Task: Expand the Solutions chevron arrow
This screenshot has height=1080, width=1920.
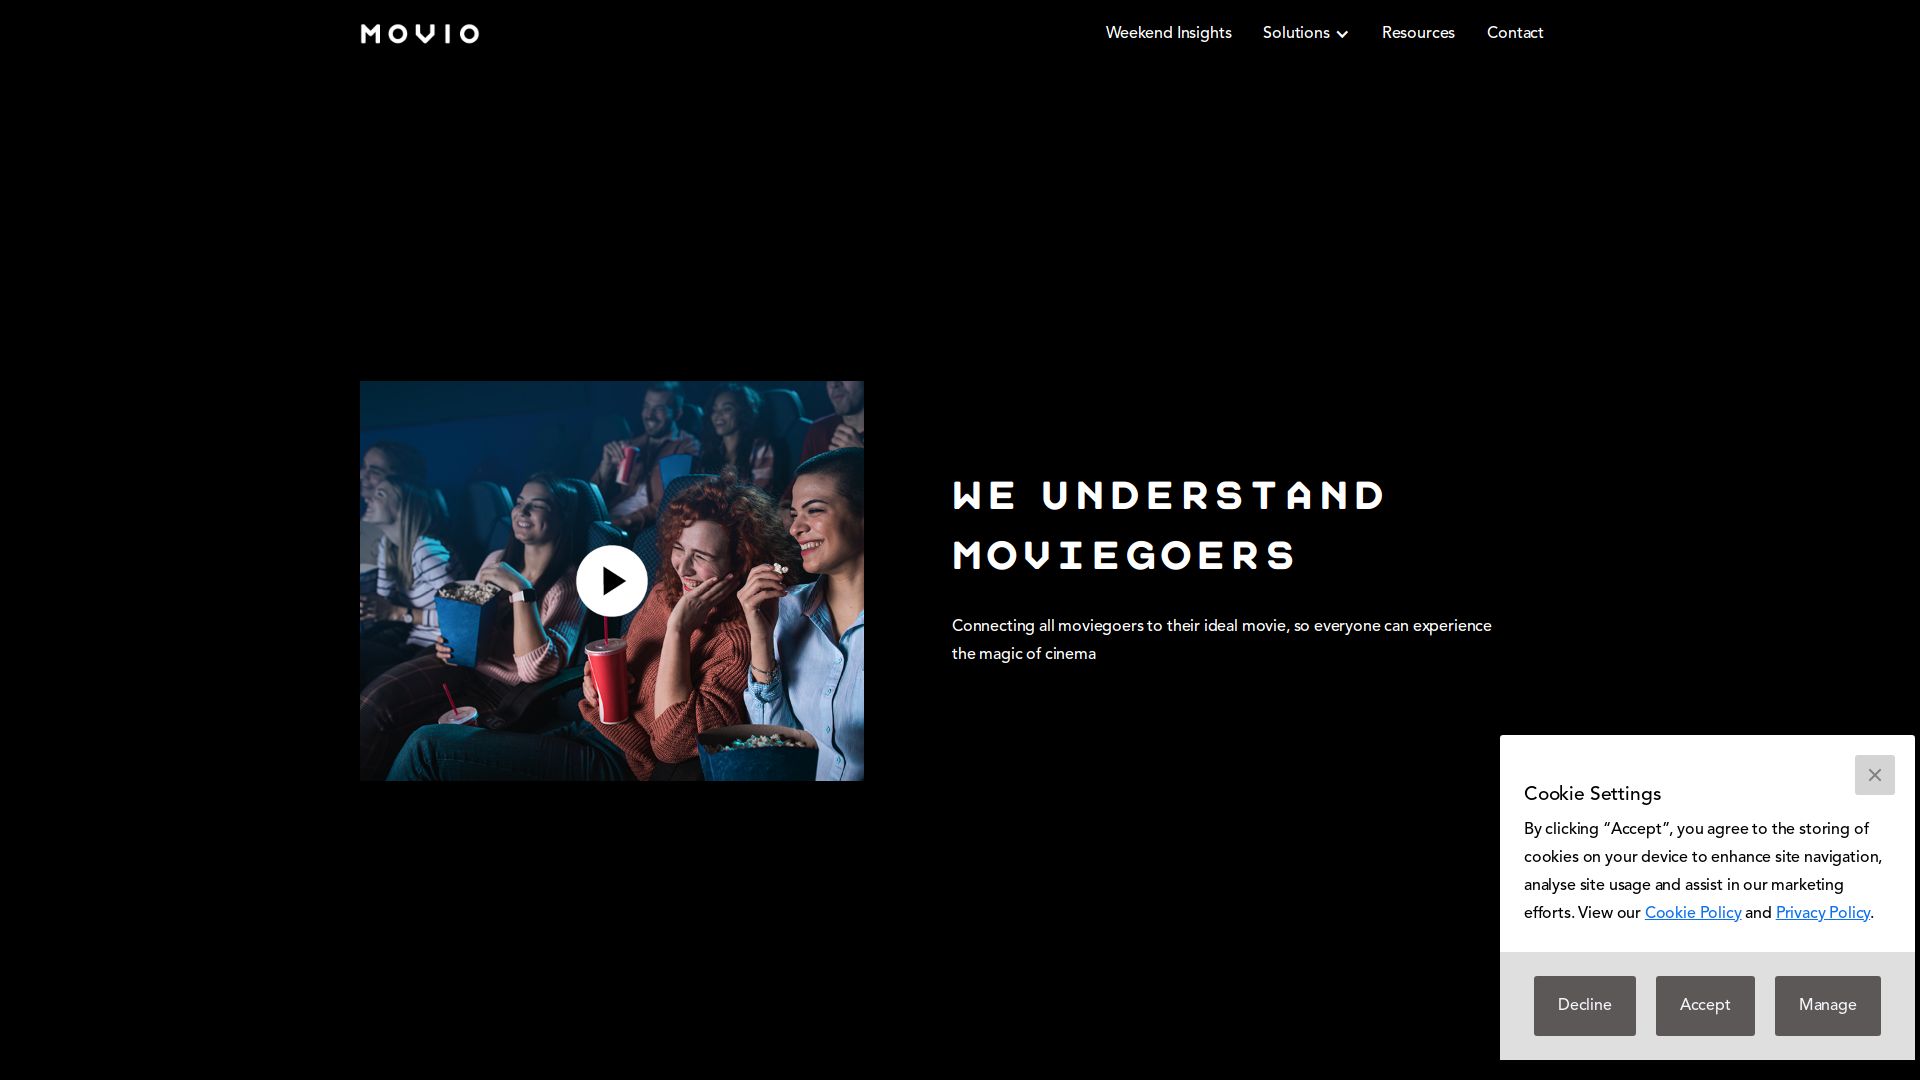Action: [x=1342, y=34]
